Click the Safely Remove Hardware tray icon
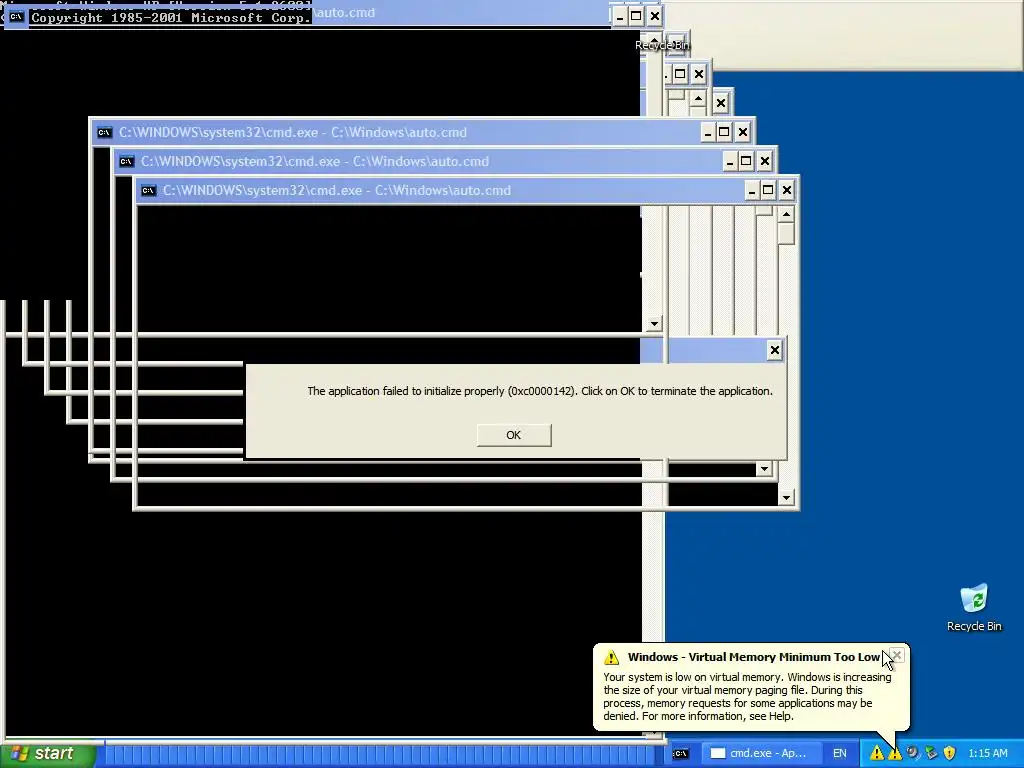This screenshot has width=1024, height=768. point(931,753)
